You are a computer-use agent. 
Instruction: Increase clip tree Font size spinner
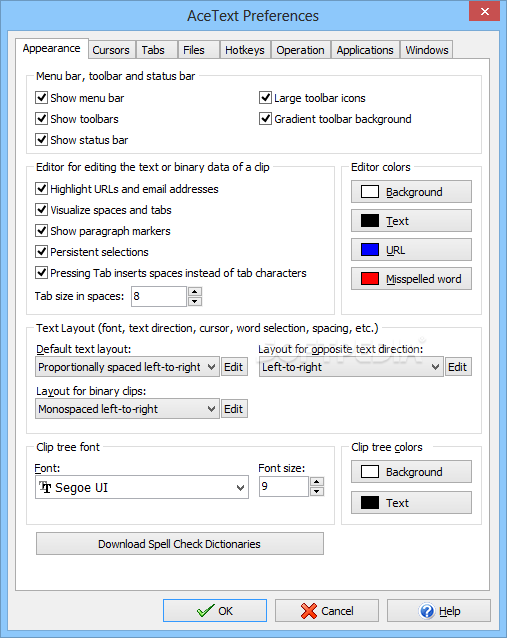click(x=317, y=482)
